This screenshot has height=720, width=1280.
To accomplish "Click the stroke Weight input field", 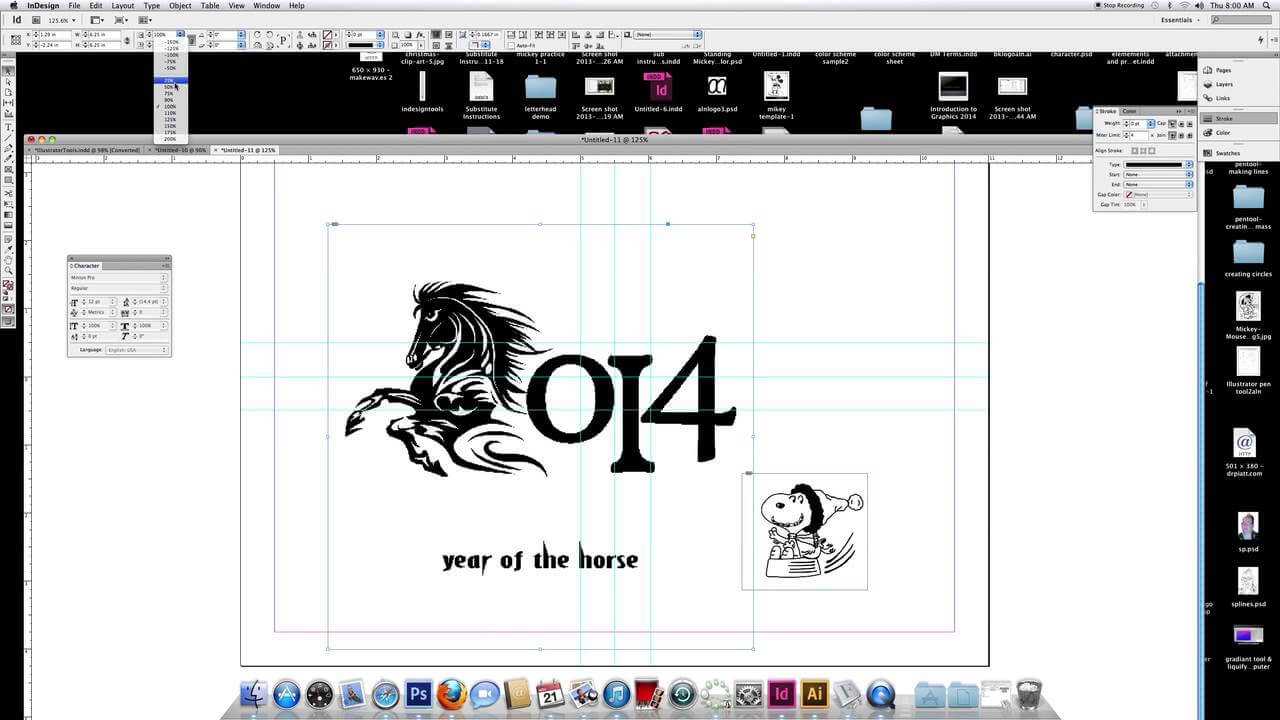I will pos(1137,123).
